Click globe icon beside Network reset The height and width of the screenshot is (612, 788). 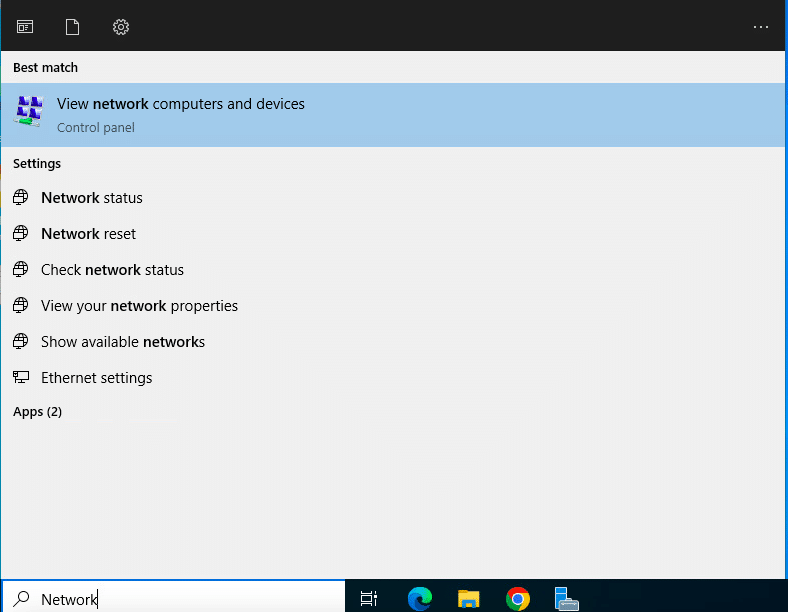21,233
